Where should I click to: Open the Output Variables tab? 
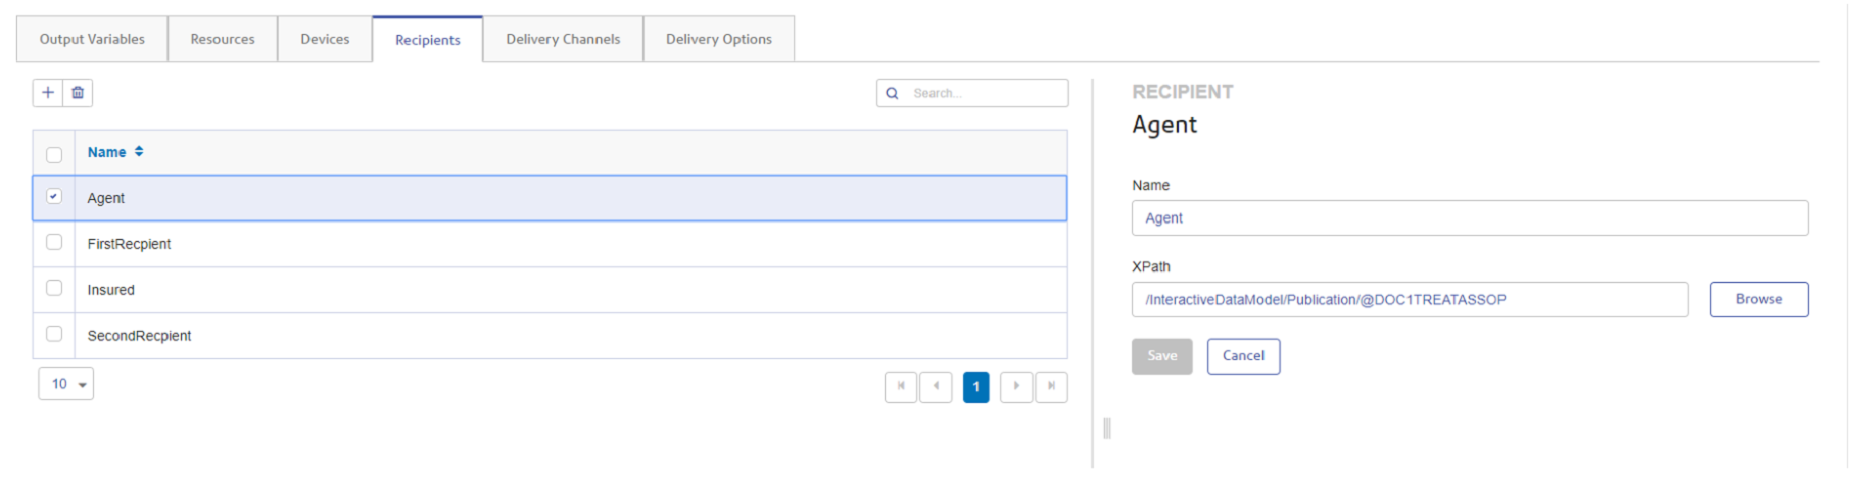pyautogui.click(x=92, y=39)
